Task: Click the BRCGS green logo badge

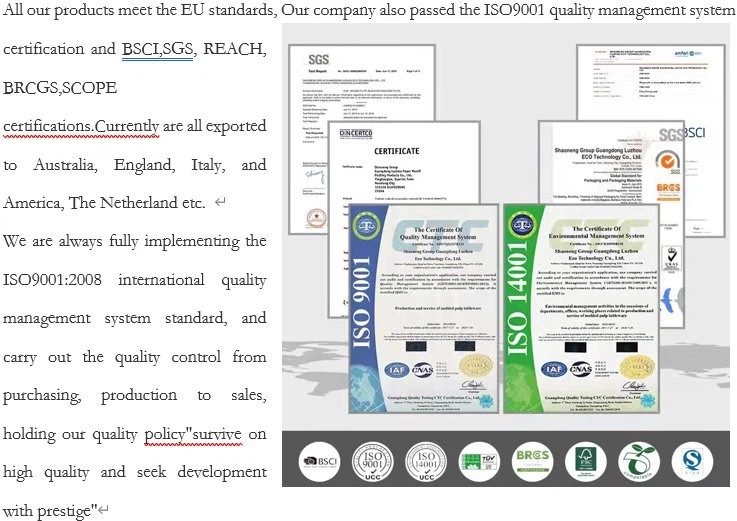Action: [528, 460]
